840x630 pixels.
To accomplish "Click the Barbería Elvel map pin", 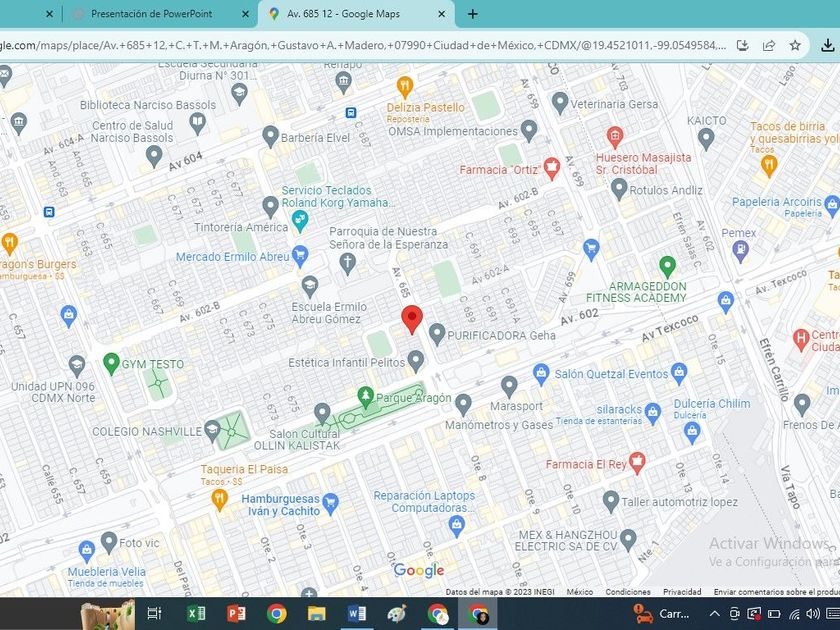I will coord(271,137).
